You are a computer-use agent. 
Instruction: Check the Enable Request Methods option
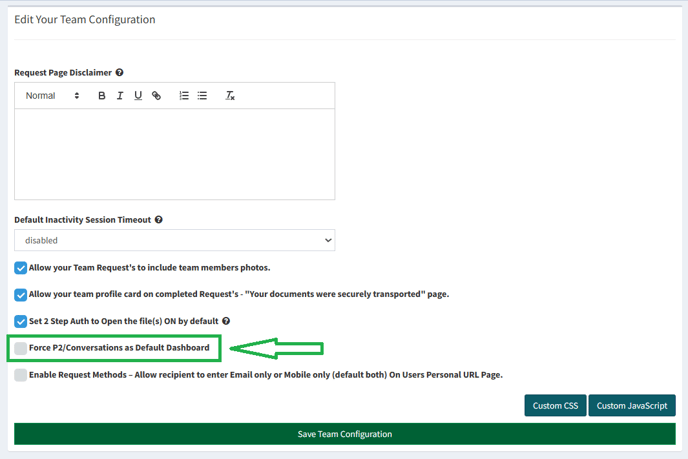[21, 375]
